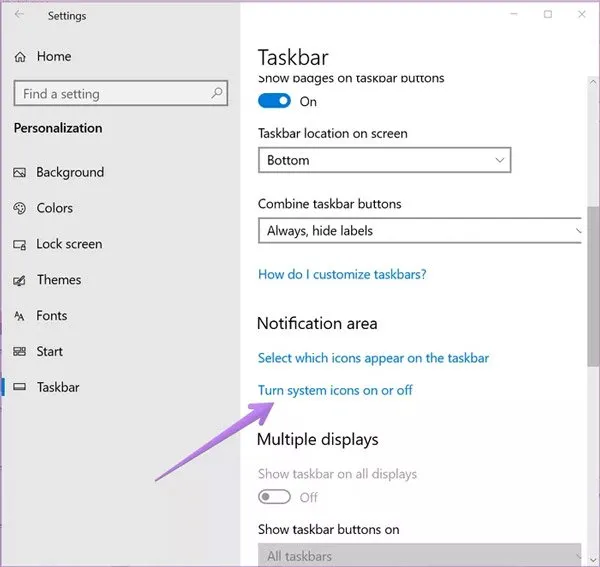Click the Background picture icon
Image resolution: width=600 pixels, height=567 pixels.
(x=19, y=173)
